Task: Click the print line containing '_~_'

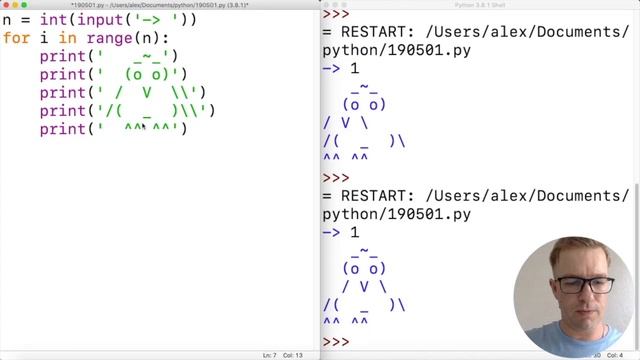Action: point(109,56)
